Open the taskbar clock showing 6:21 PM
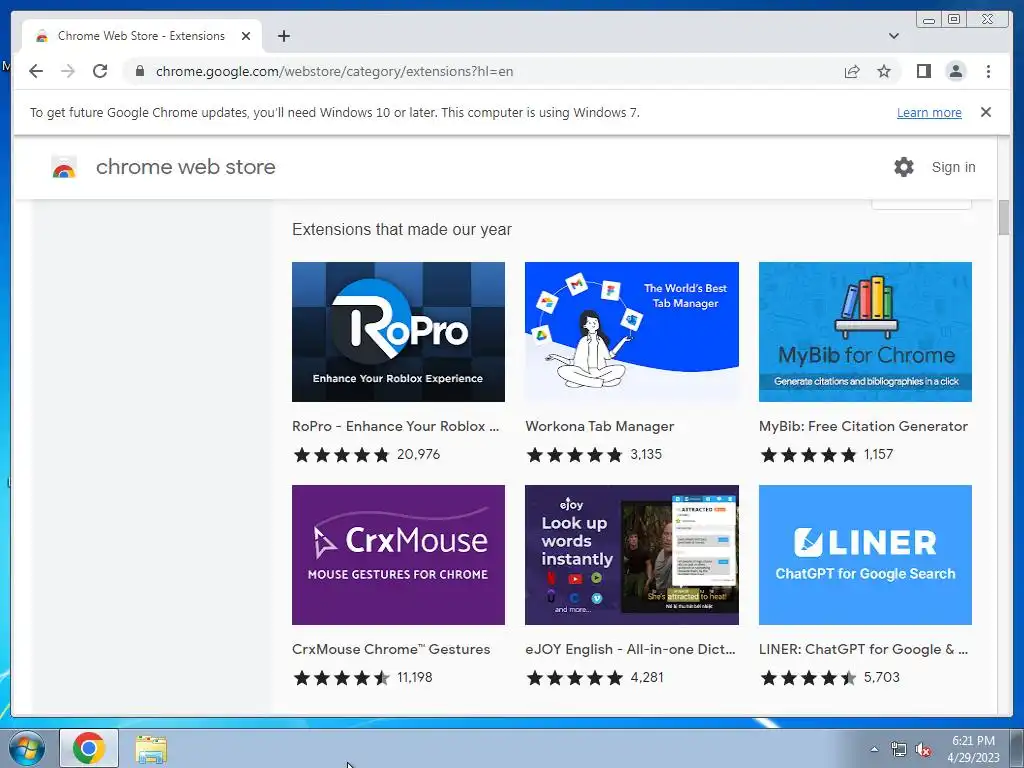 [x=973, y=749]
